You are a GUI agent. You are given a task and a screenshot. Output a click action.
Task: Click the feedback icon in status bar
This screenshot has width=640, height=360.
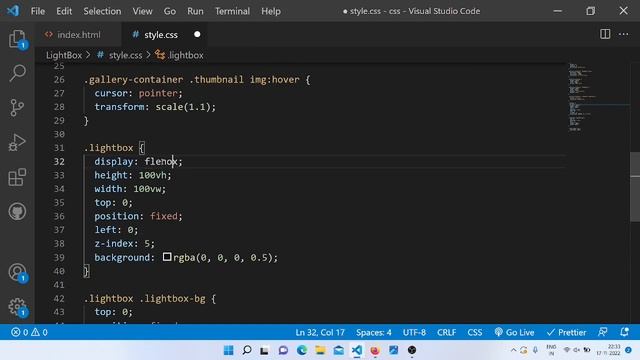(x=602, y=332)
